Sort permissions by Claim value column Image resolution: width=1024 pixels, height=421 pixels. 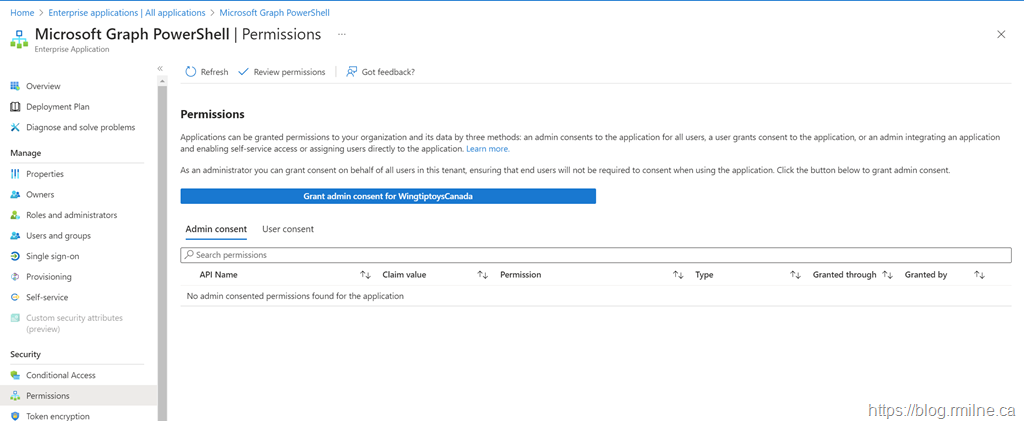click(483, 274)
